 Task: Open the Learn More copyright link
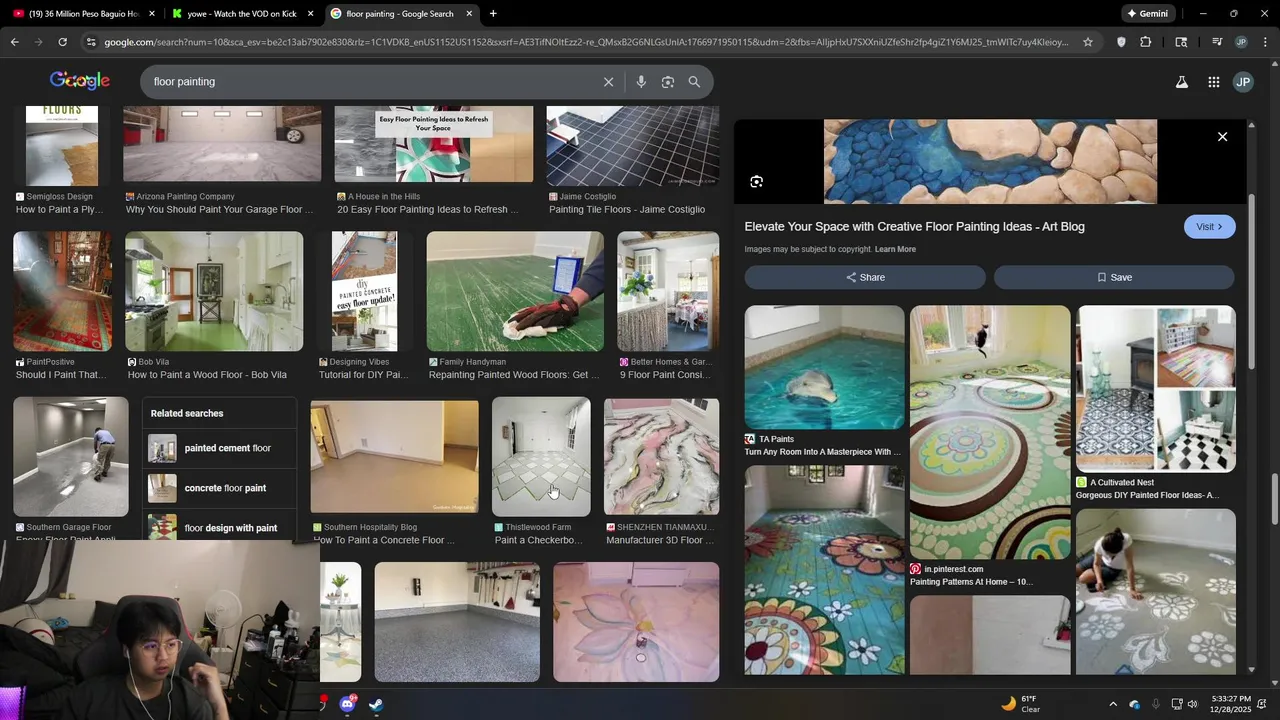coord(895,250)
